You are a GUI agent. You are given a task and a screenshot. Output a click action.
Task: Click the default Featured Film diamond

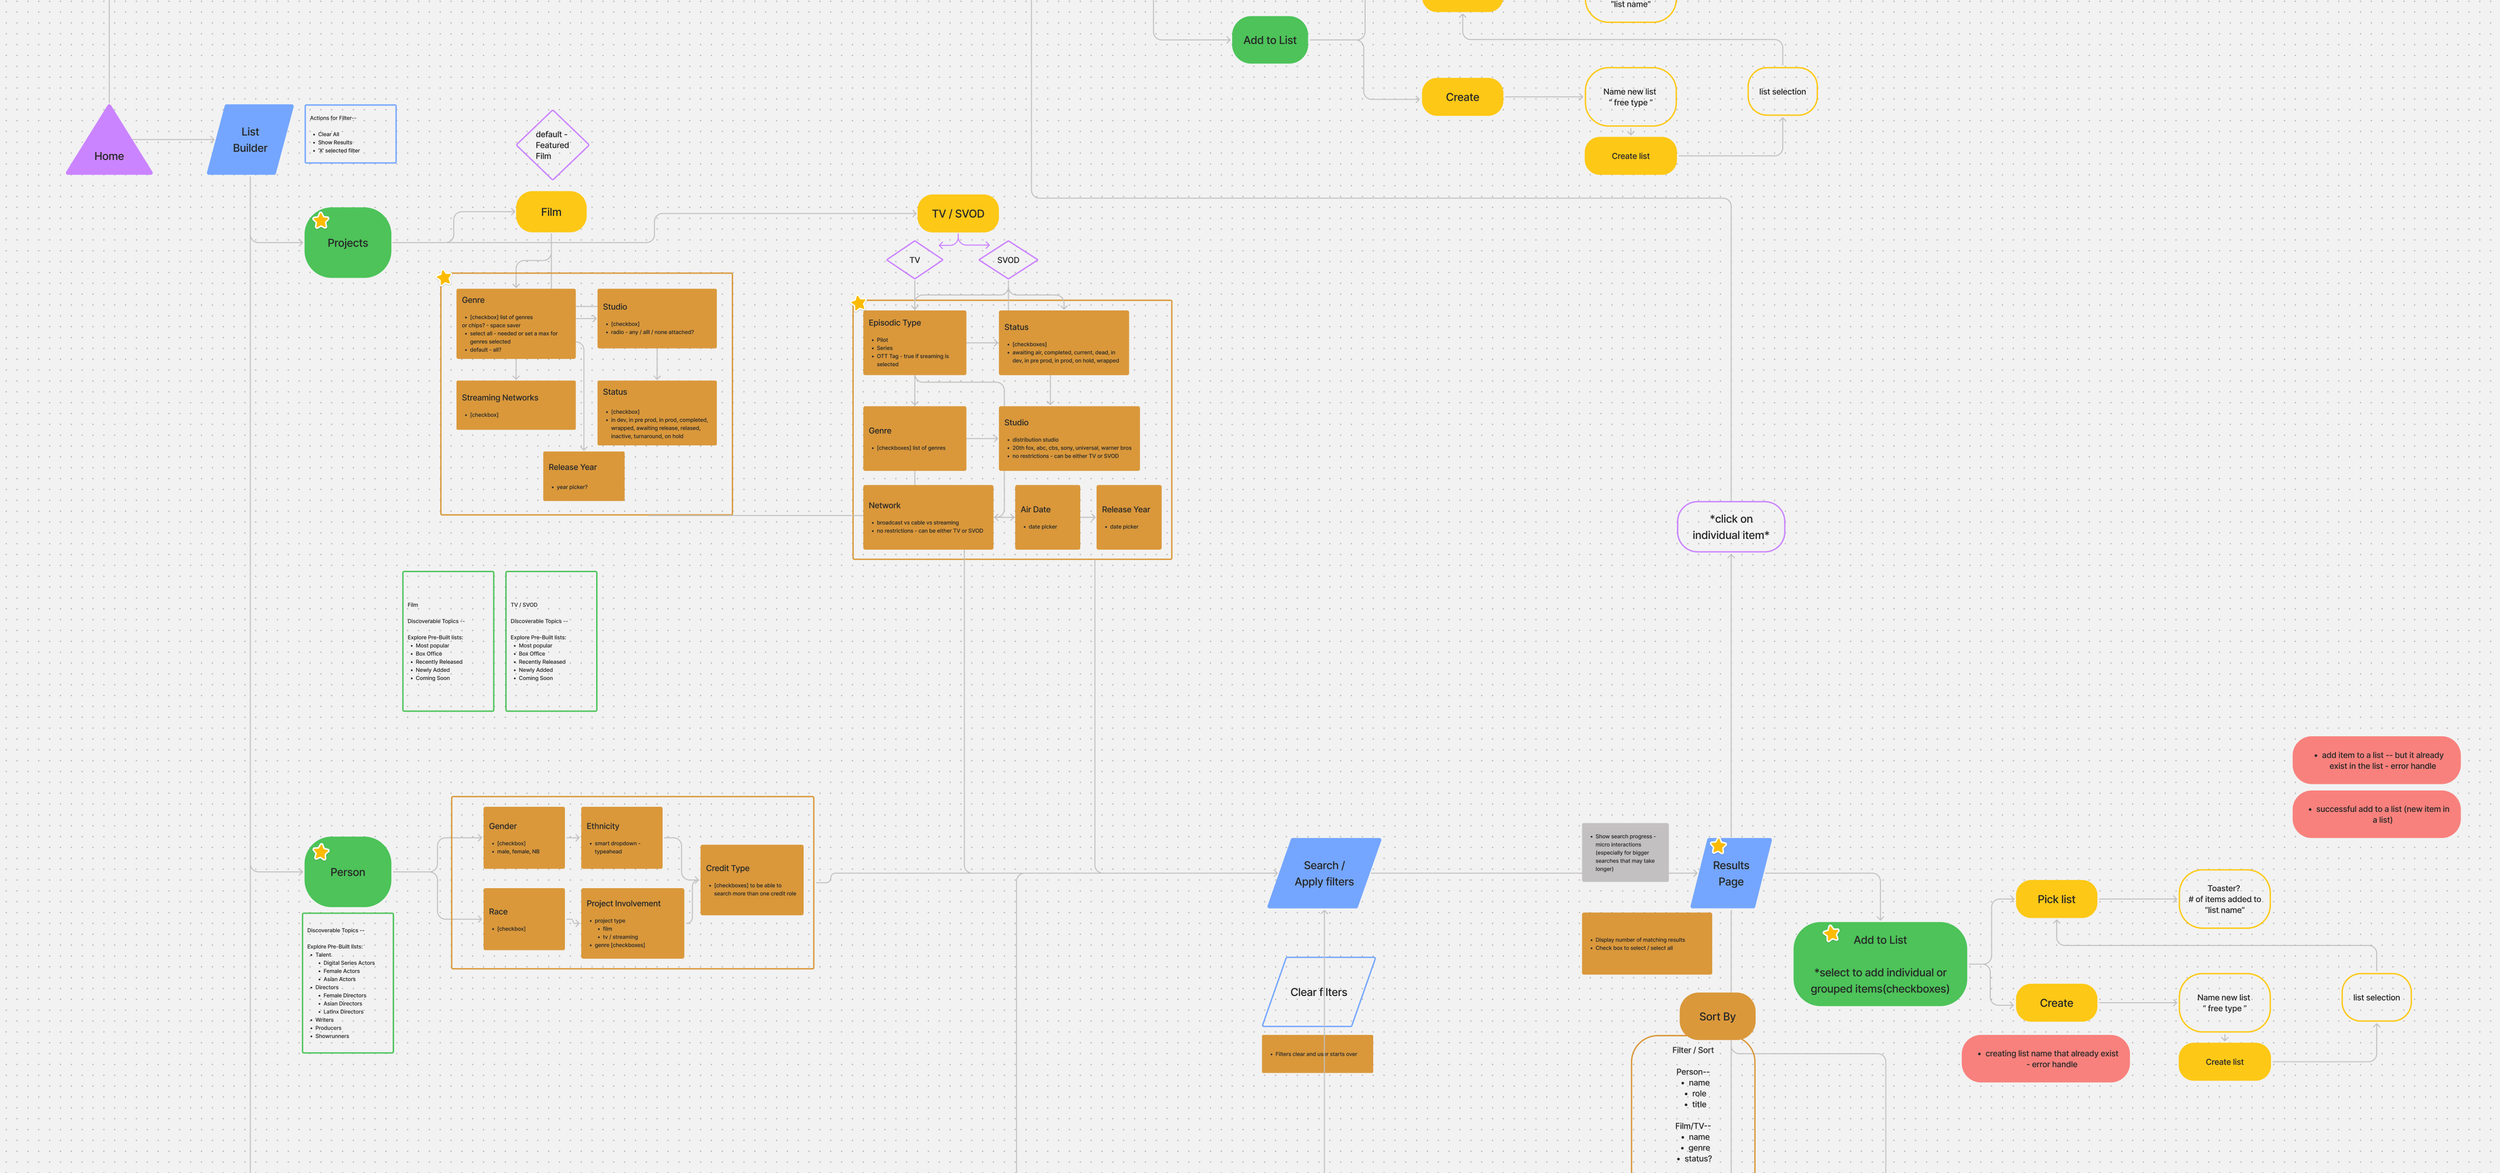tap(552, 145)
